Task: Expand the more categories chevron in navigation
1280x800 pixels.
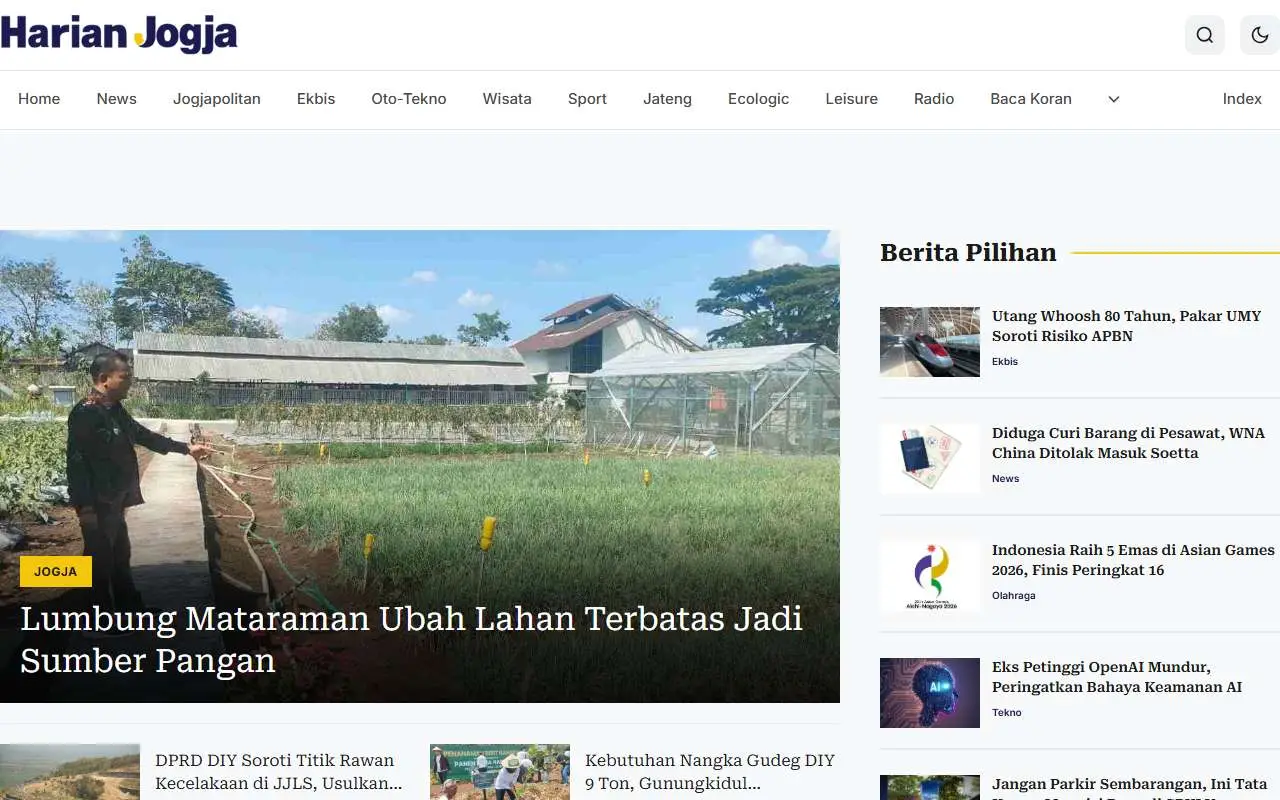Action: tap(1113, 99)
